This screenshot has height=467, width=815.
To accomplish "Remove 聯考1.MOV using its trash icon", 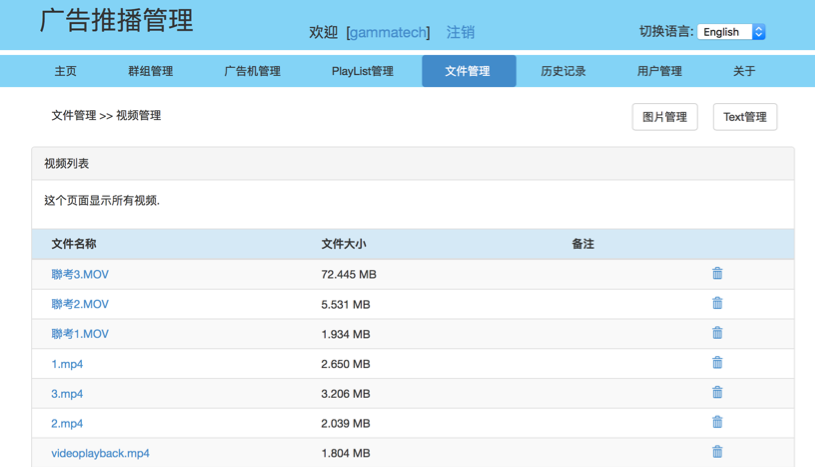I will pos(717,333).
